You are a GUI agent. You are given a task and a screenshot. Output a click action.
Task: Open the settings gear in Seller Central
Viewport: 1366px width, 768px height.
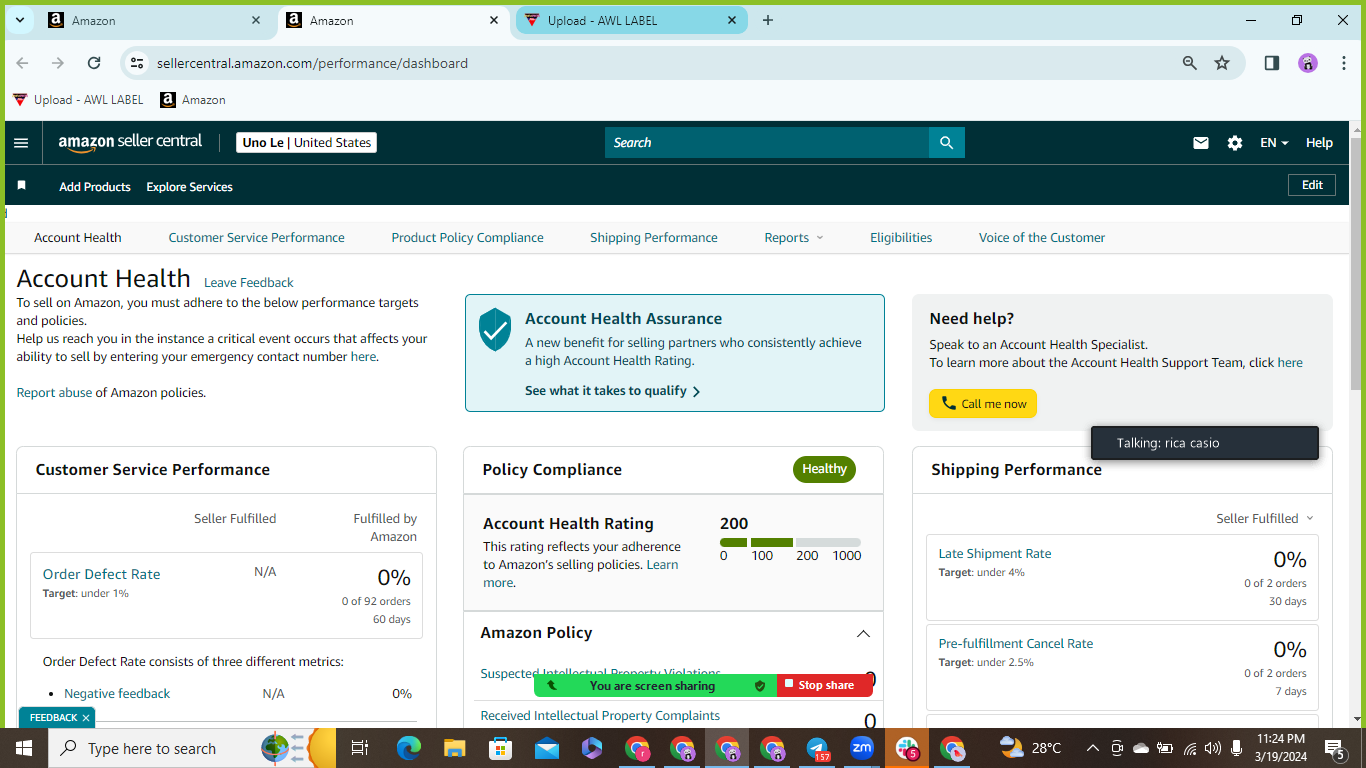click(1235, 143)
